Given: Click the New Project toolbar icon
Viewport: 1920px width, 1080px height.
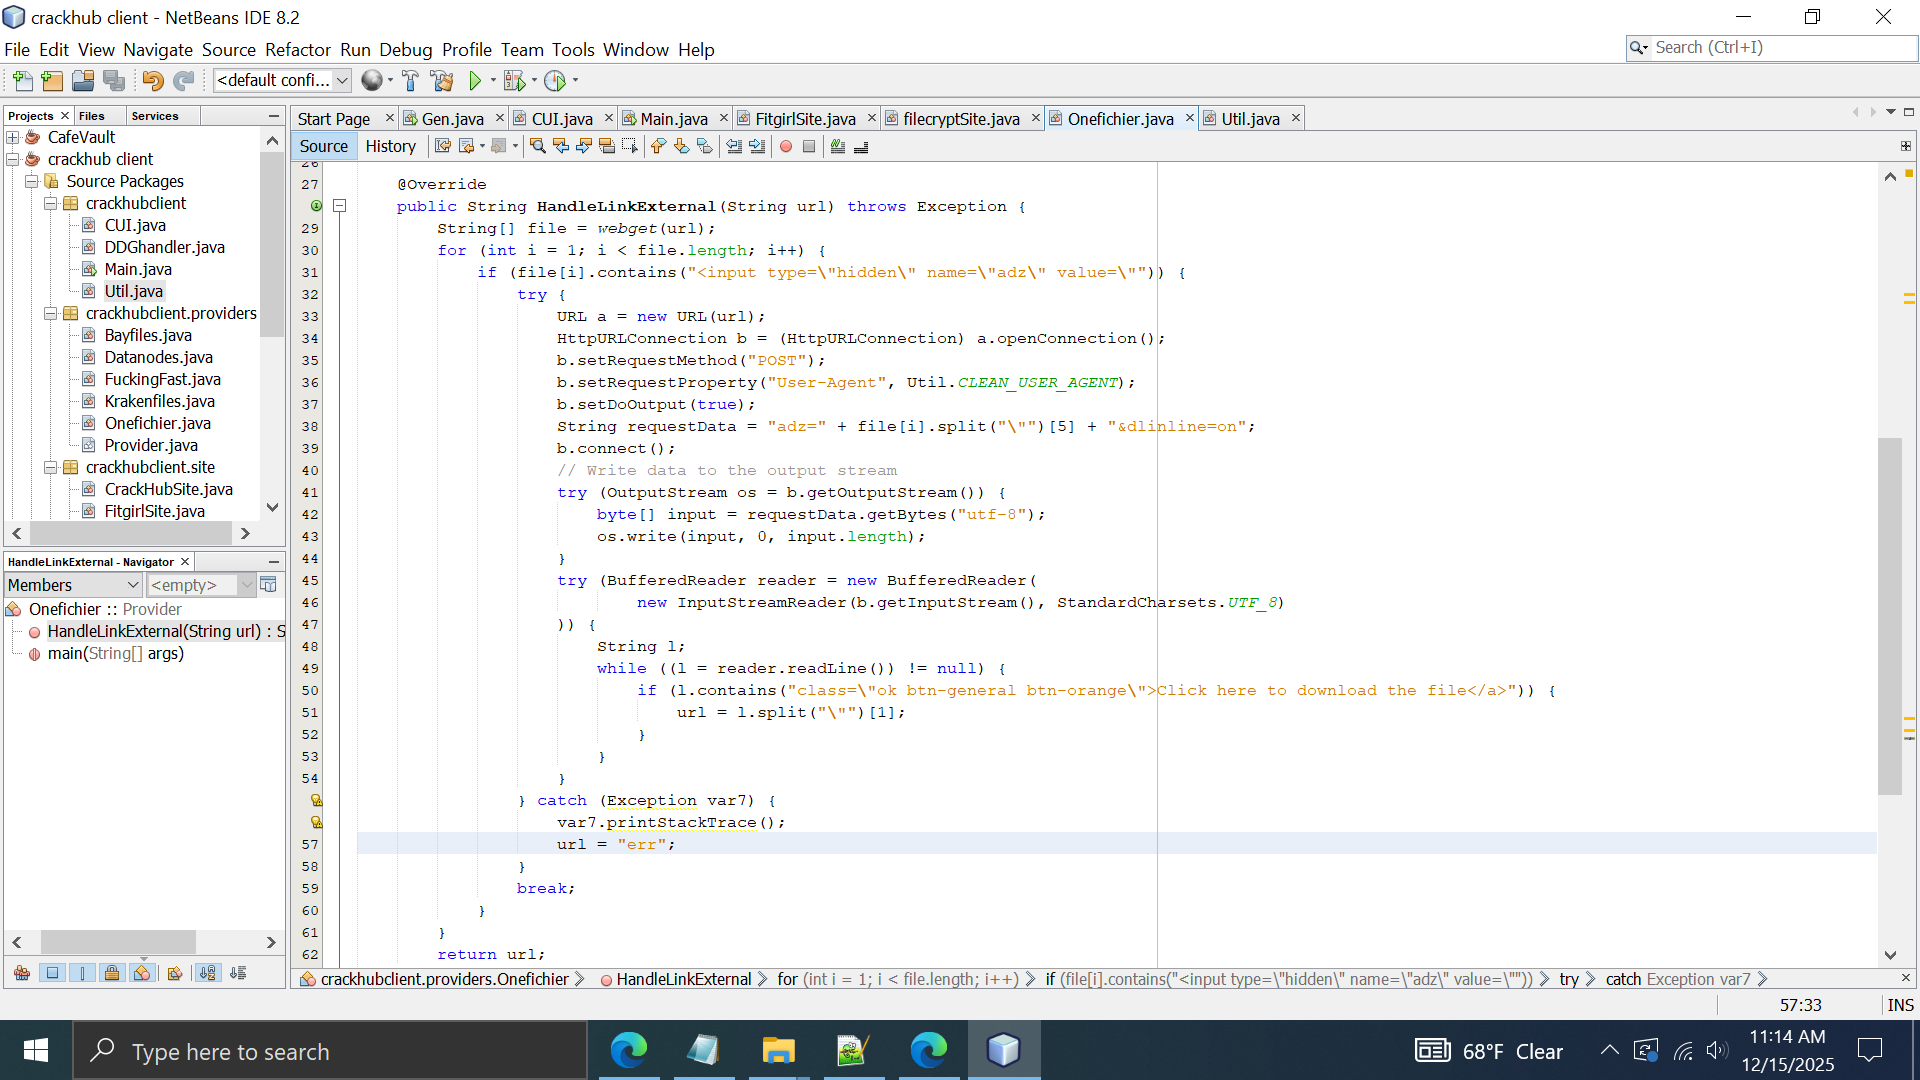Looking at the screenshot, I should coord(52,80).
